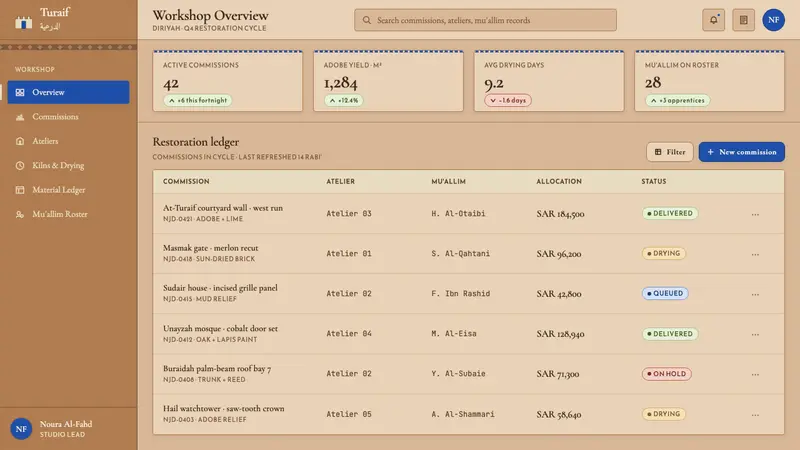This screenshot has width=800, height=450.
Task: Click 'Atelier 05' cell
Action: [x=349, y=414]
